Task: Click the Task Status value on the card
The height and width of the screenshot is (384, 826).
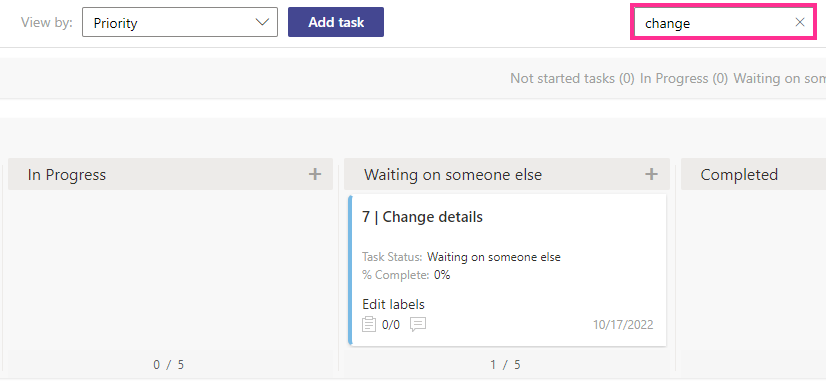Action: tap(494, 257)
